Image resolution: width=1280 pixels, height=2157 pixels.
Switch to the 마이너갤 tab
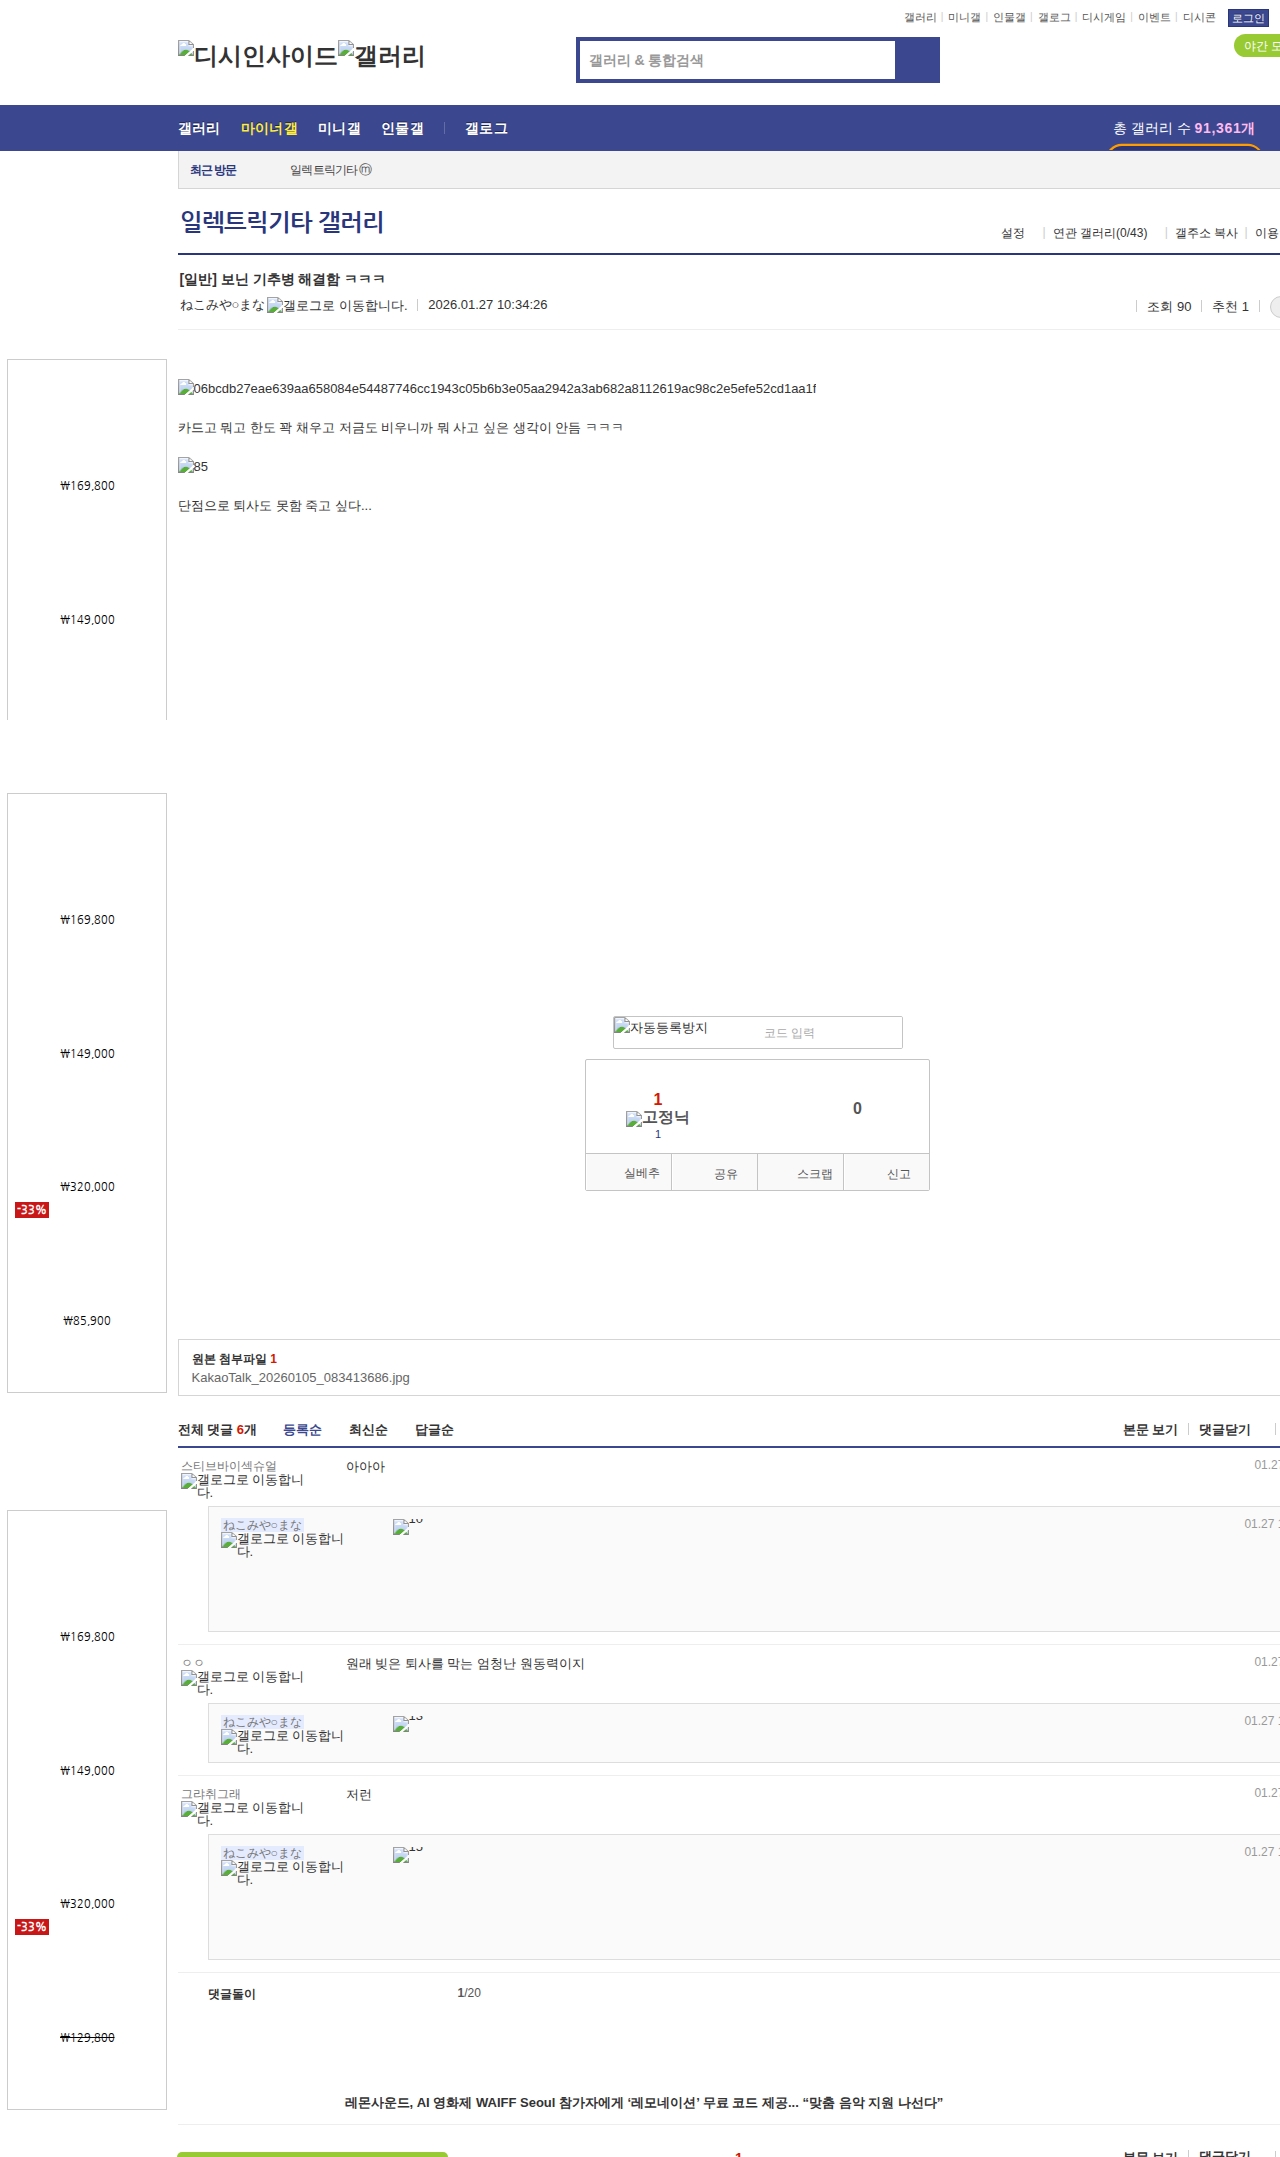tap(269, 129)
